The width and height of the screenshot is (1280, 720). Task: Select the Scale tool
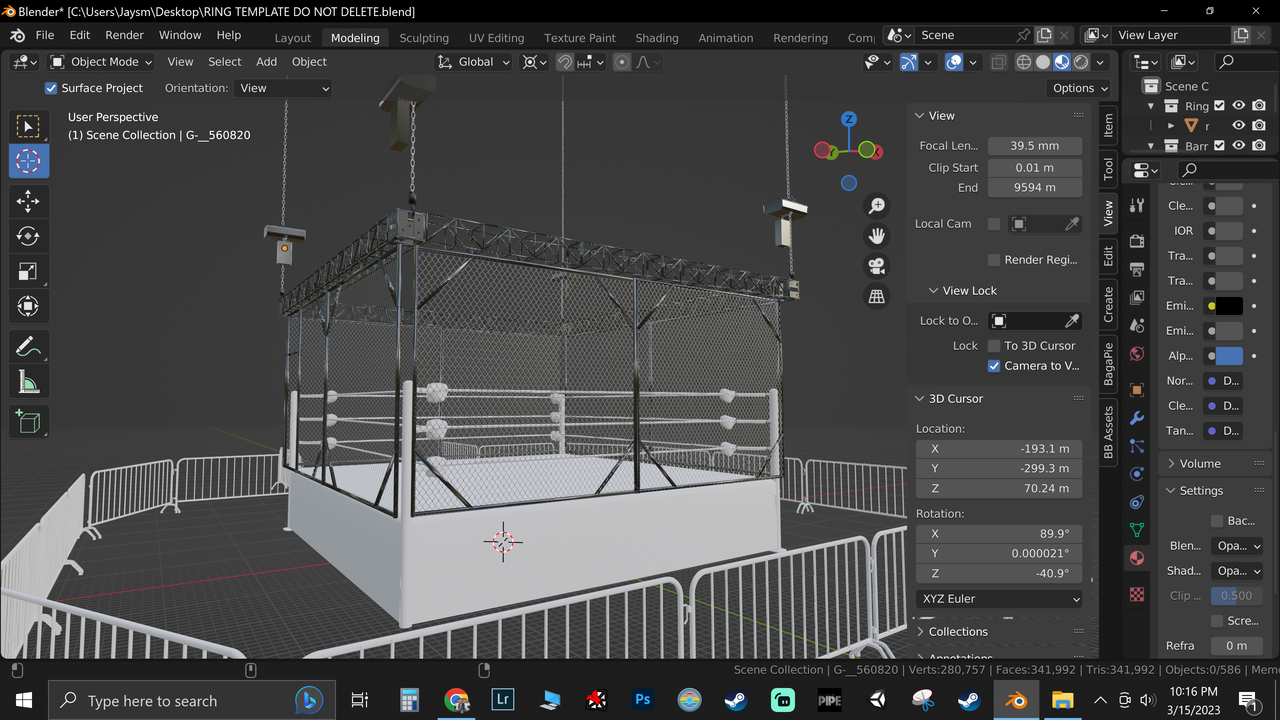pyautogui.click(x=28, y=271)
